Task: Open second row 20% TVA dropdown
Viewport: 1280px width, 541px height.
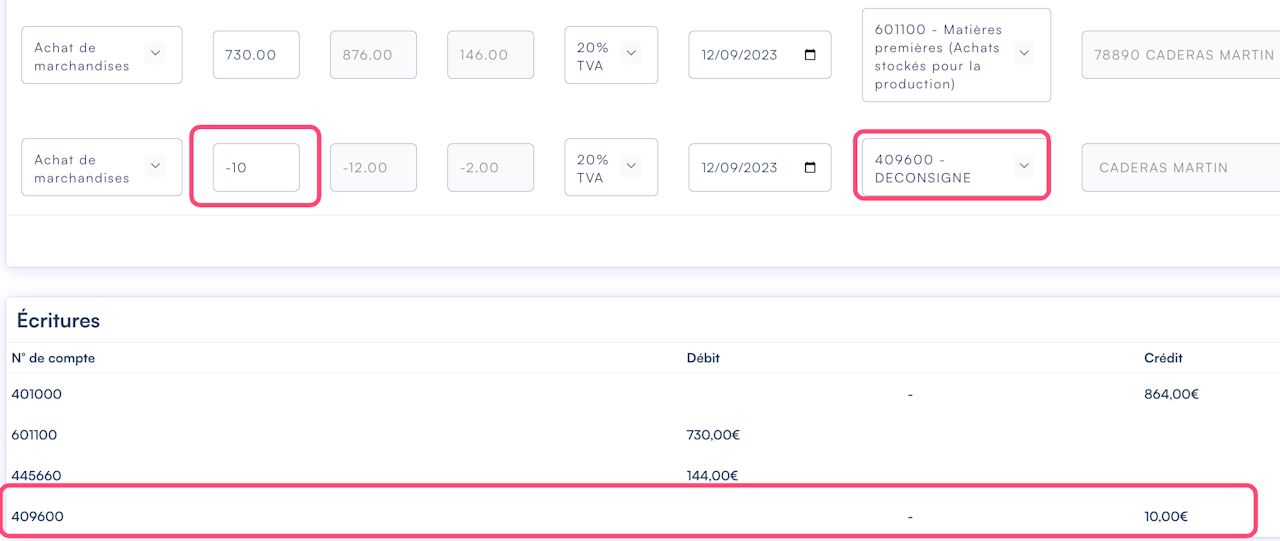Action: pos(631,167)
